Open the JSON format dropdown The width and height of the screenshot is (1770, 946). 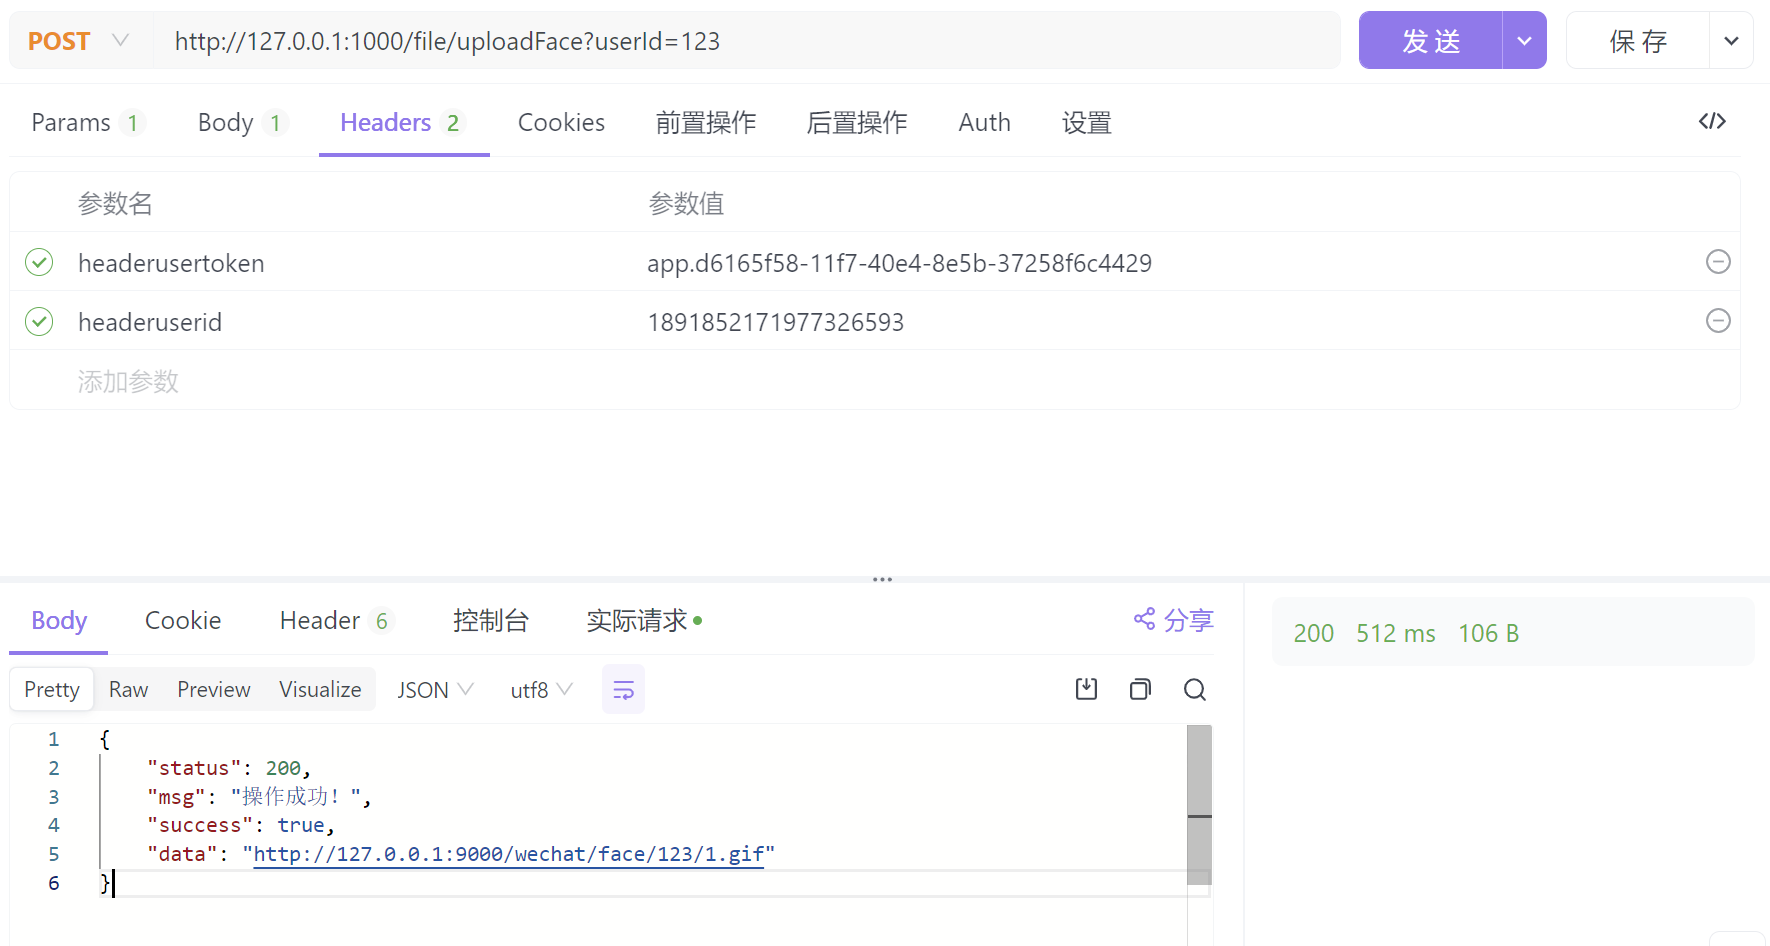[434, 689]
